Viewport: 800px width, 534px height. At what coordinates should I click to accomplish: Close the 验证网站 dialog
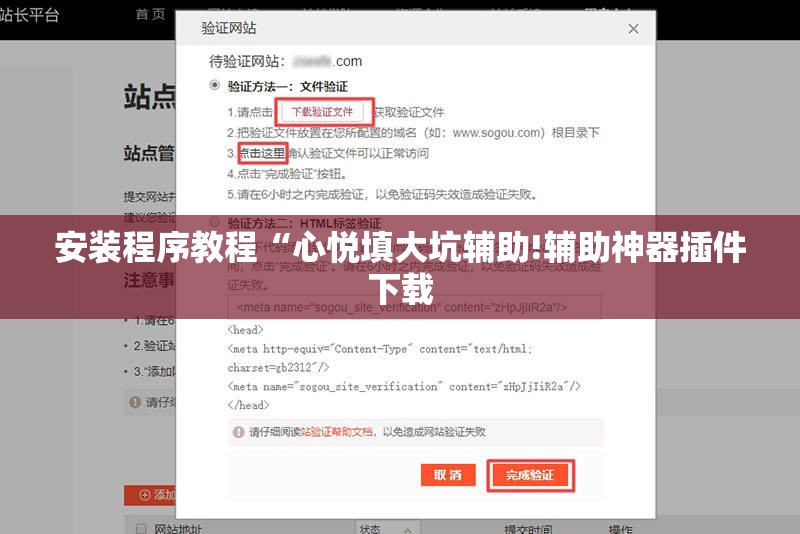click(x=633, y=29)
